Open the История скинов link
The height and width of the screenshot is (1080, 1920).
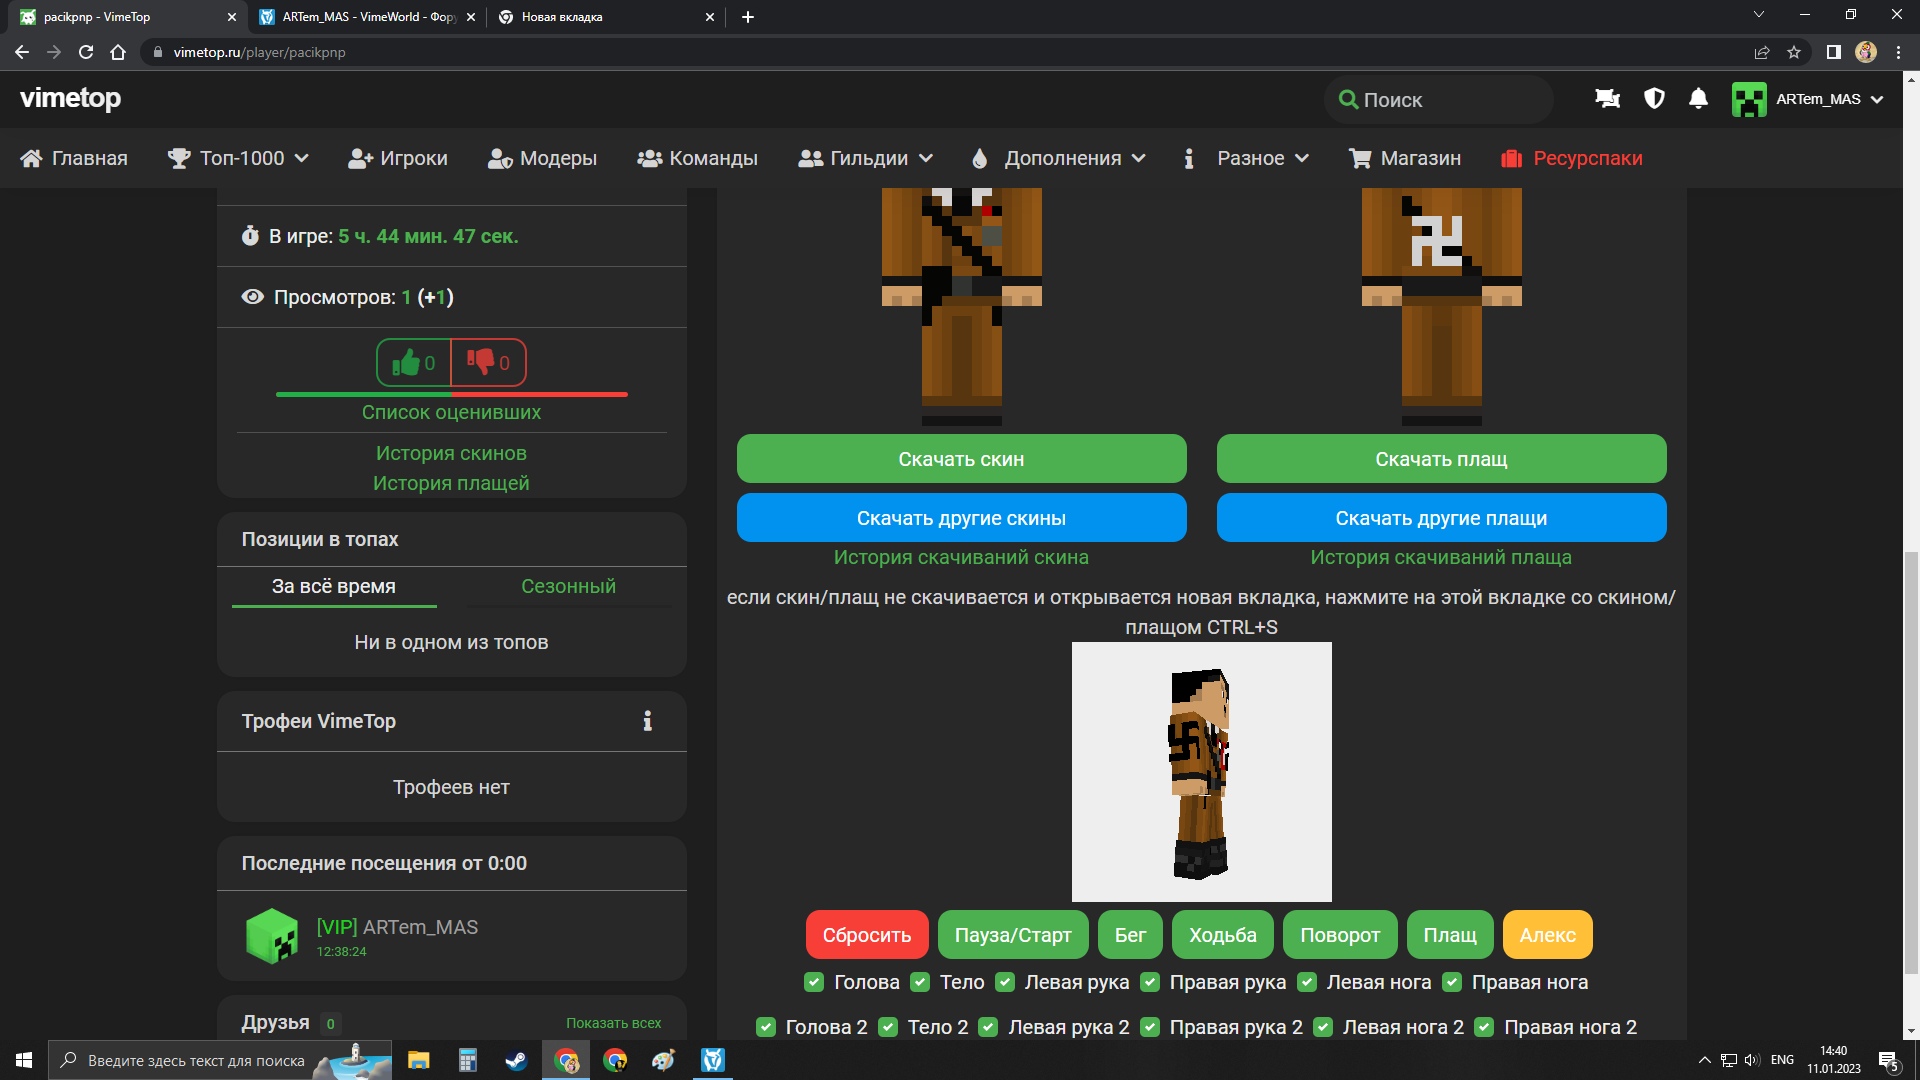coord(451,453)
